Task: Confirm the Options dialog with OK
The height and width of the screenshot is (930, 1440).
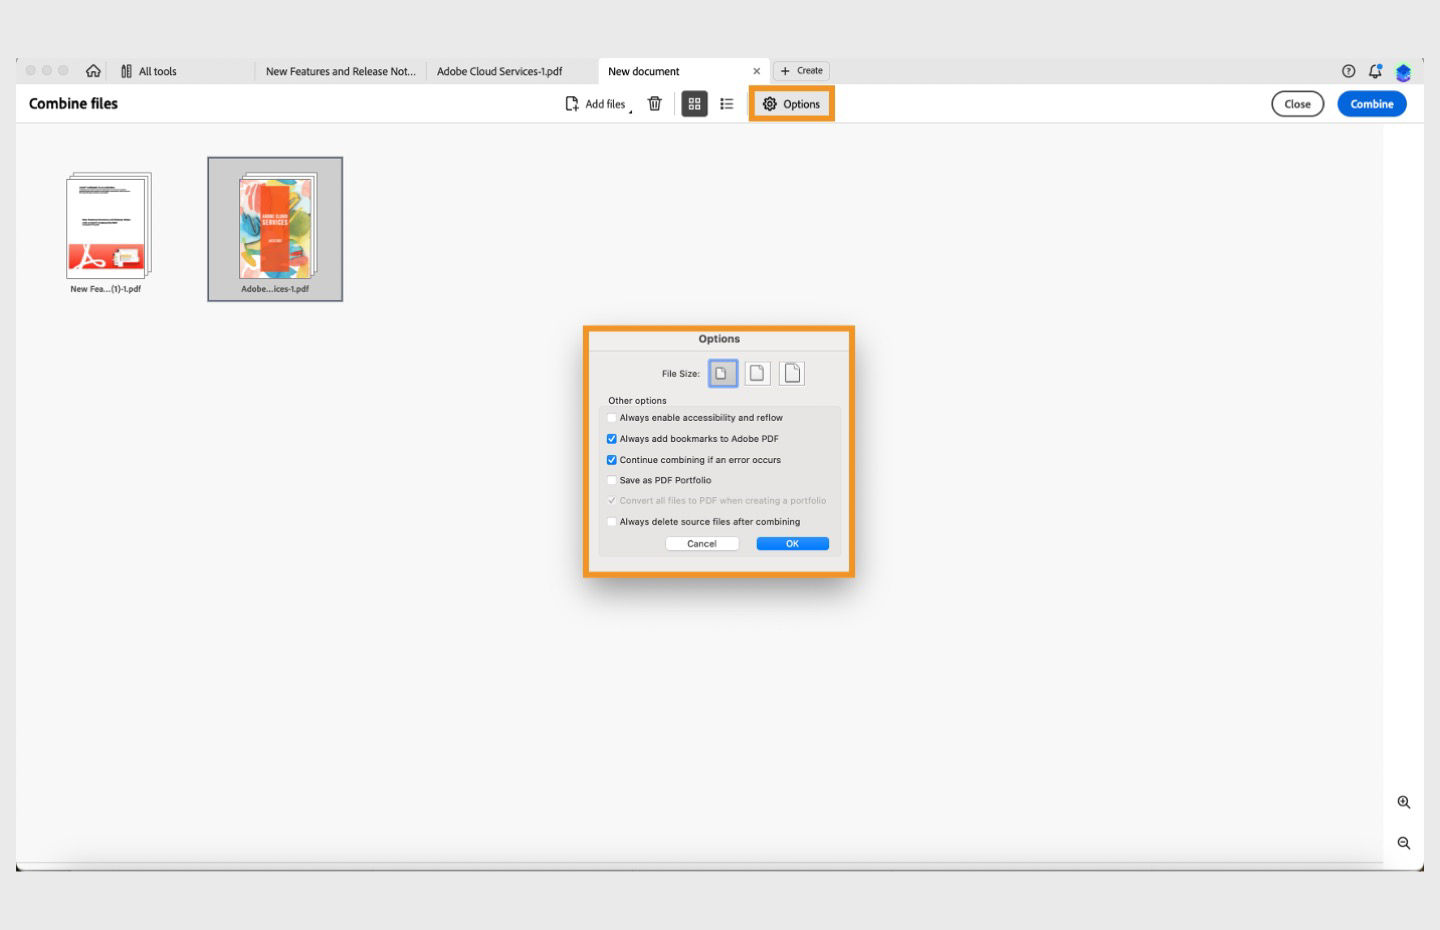Action: 792,544
